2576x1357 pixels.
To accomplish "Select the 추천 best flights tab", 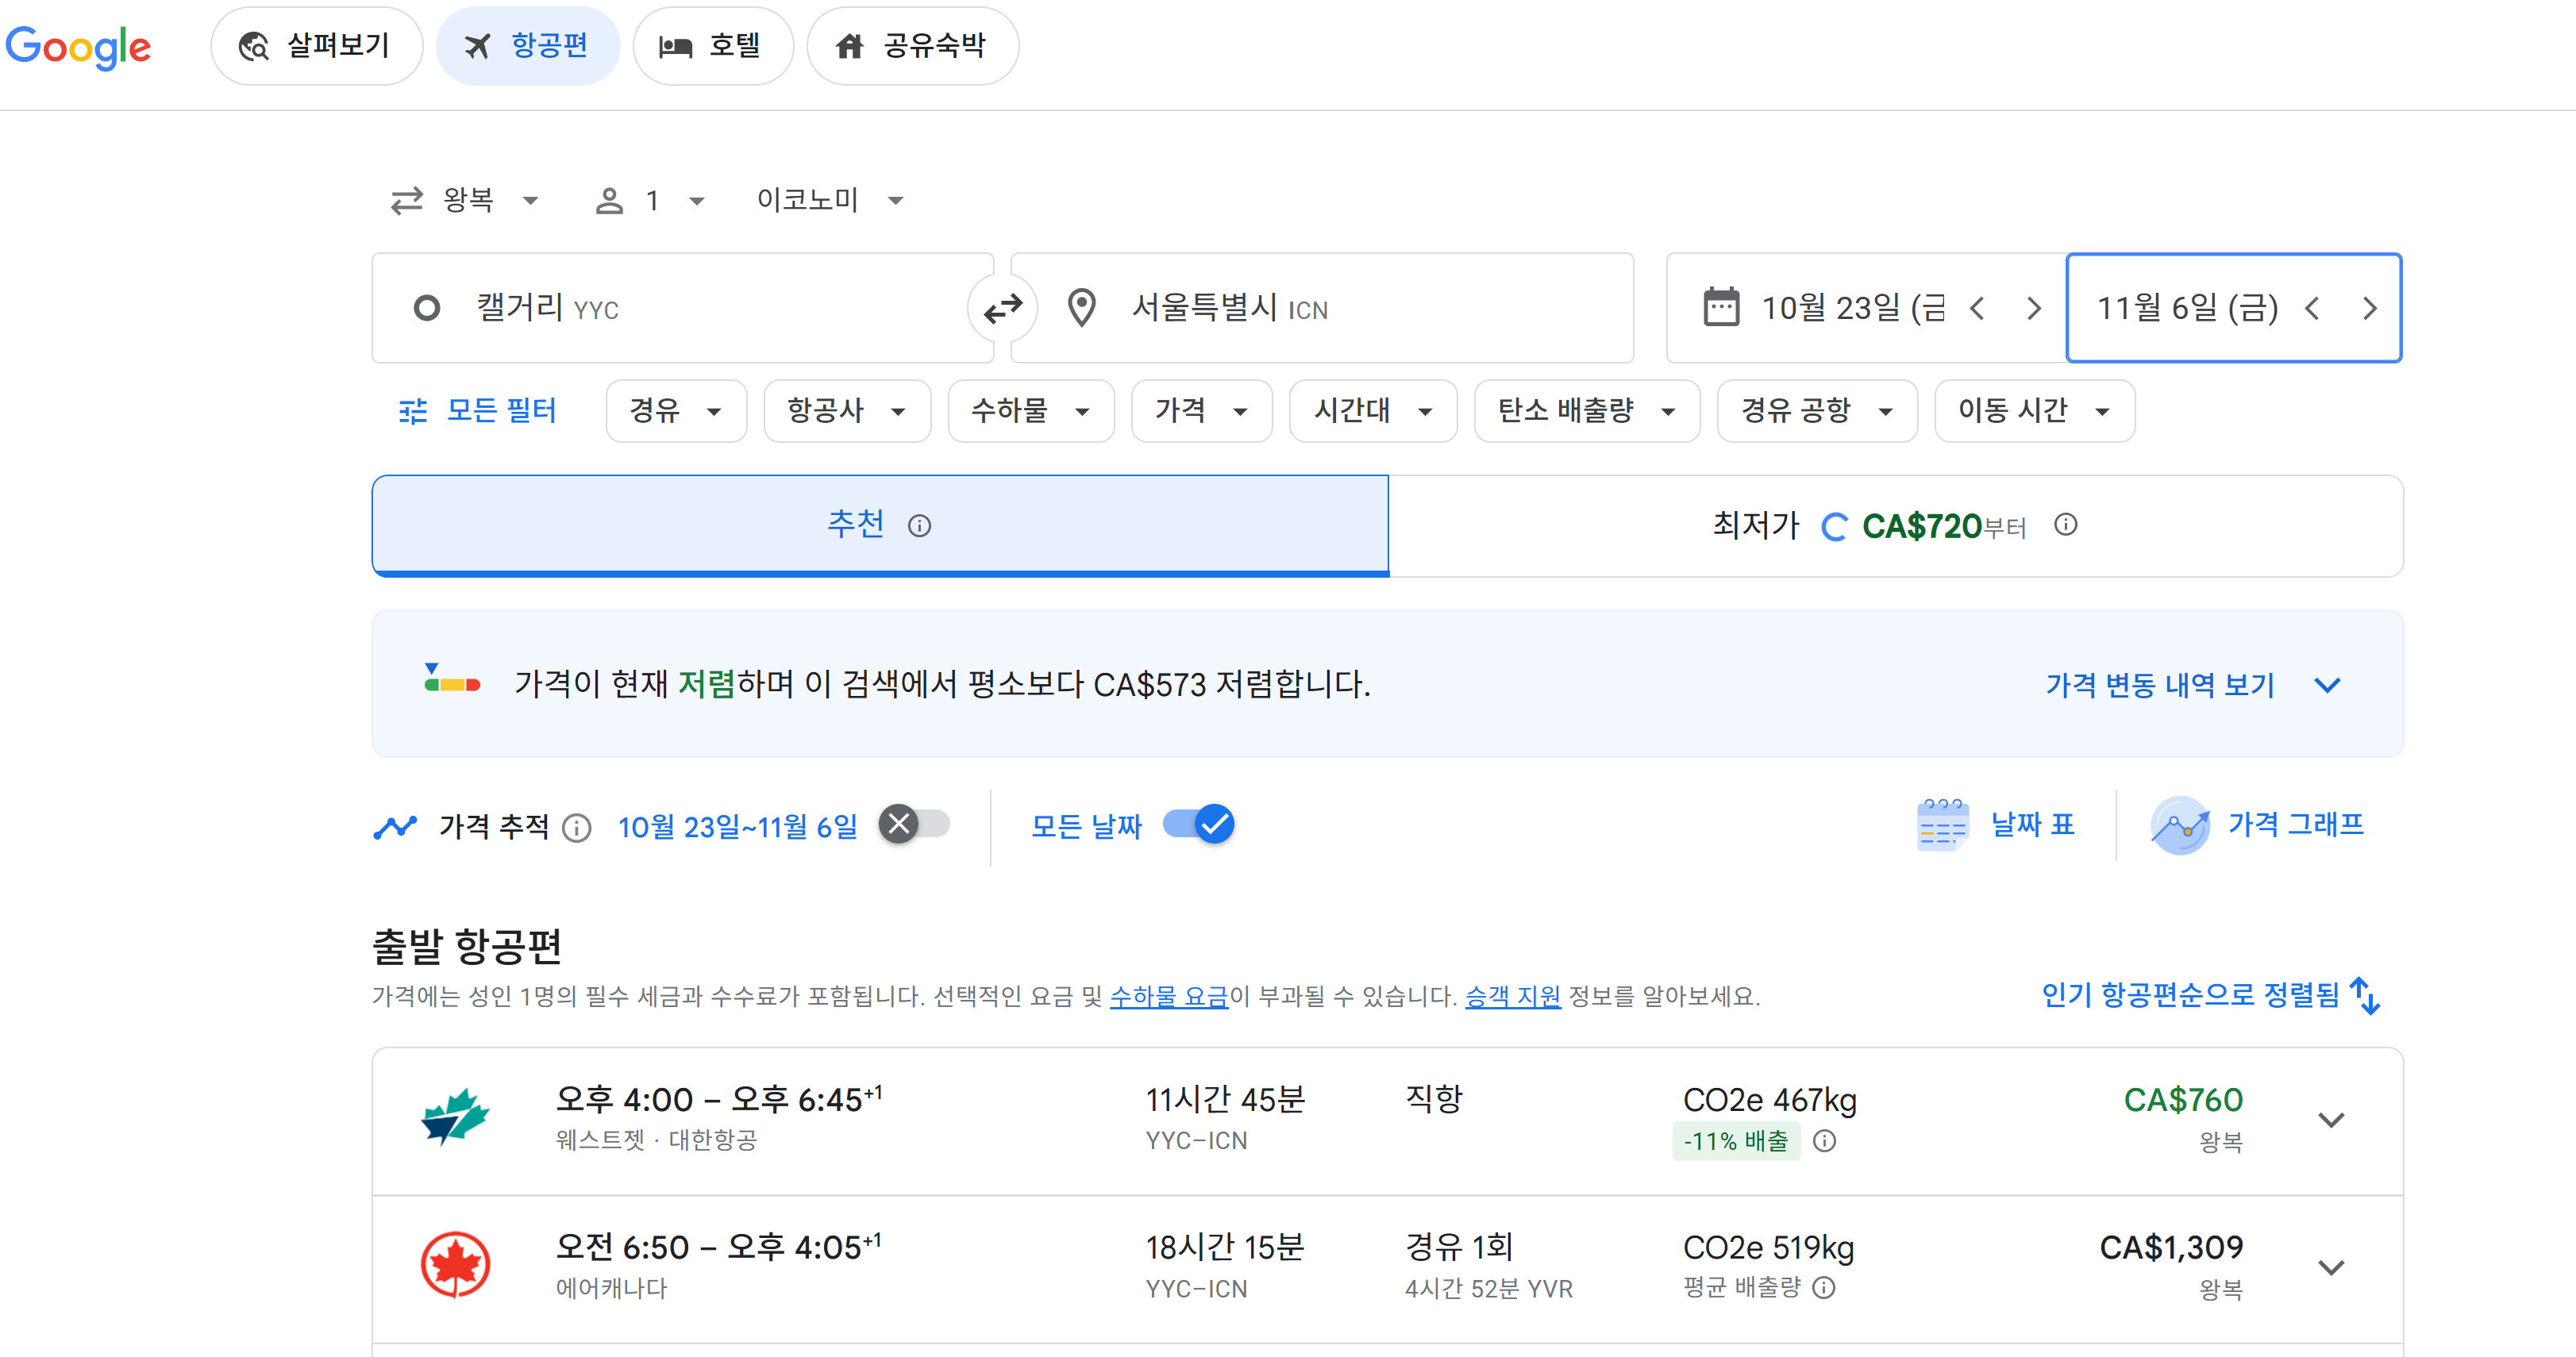I will pyautogui.click(x=880, y=525).
